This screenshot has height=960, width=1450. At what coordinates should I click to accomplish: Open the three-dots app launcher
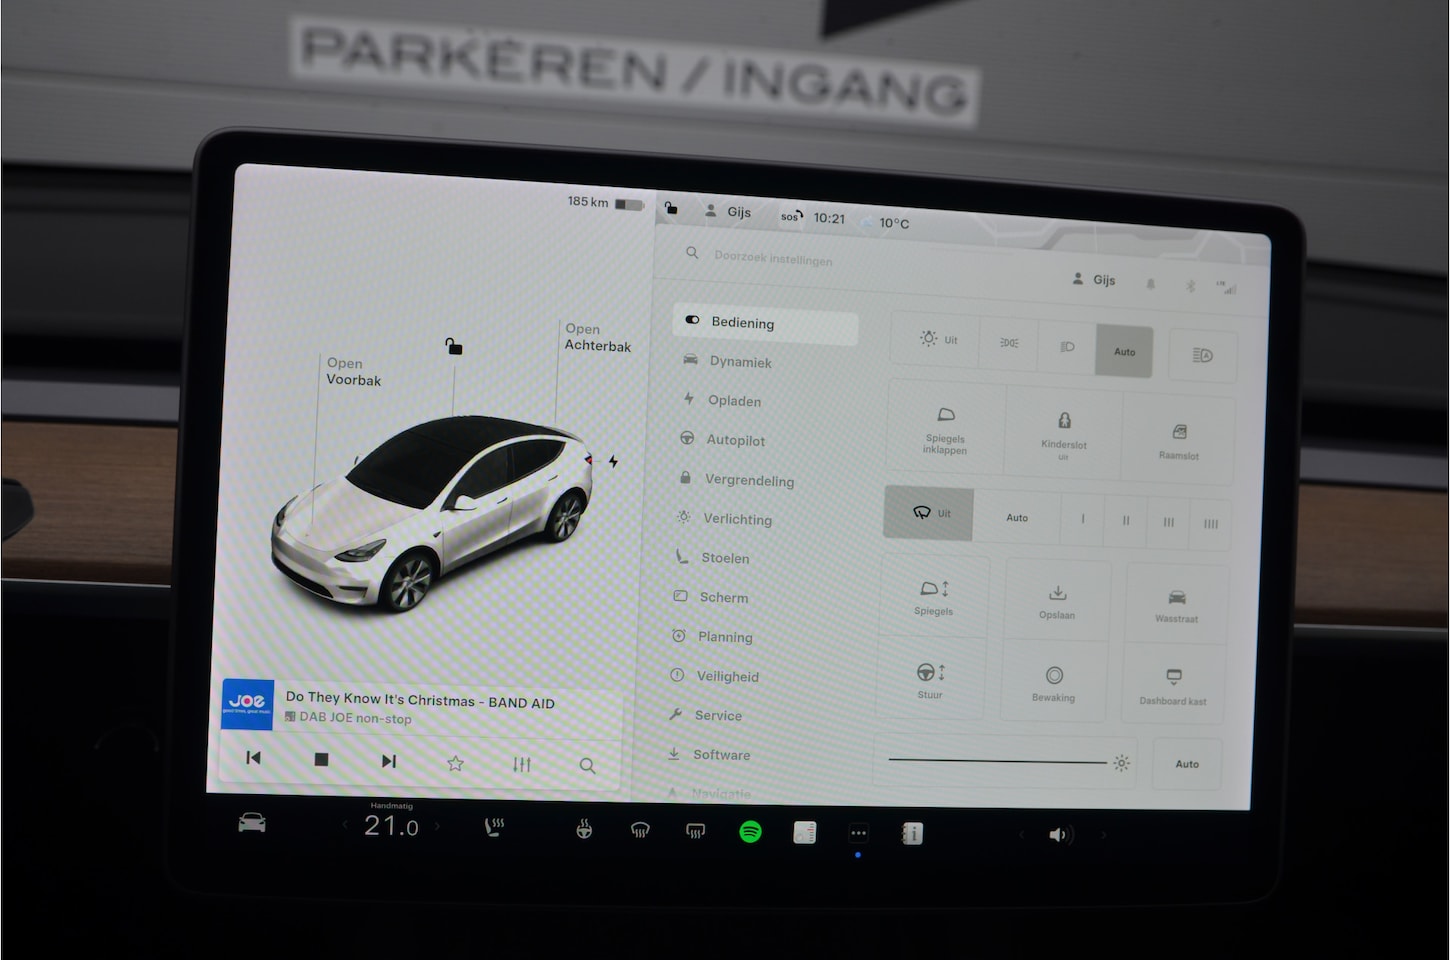coord(858,833)
